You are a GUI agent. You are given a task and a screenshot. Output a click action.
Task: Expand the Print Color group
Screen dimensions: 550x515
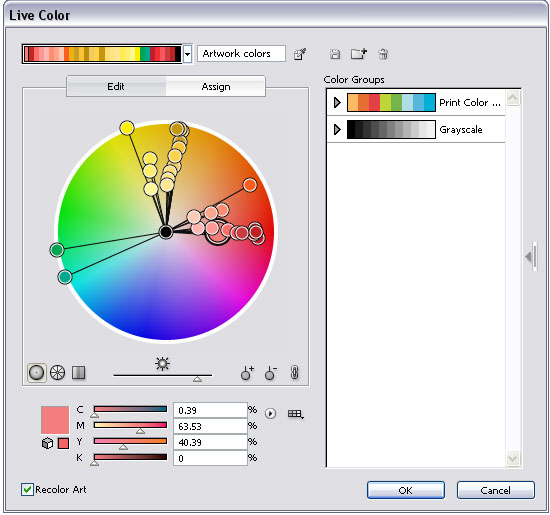pyautogui.click(x=337, y=102)
